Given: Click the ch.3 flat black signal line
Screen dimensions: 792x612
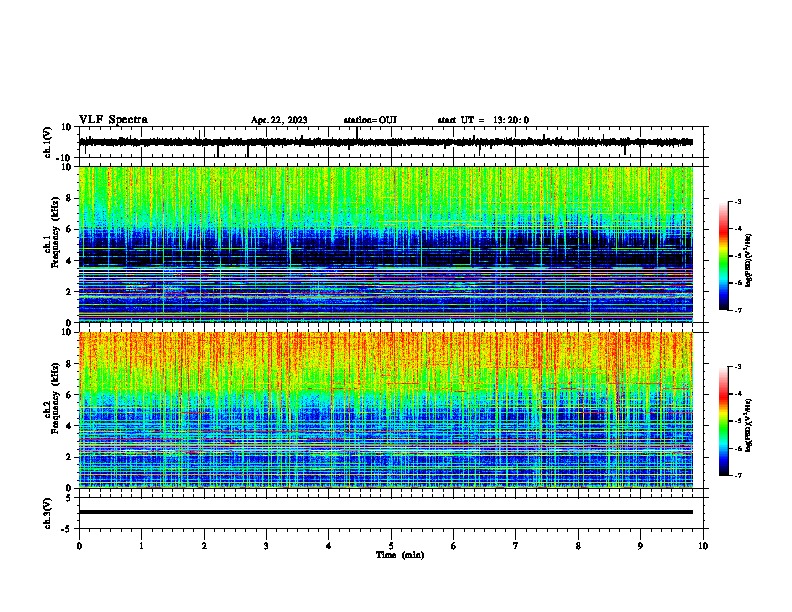Looking at the screenshot, I should pos(386,512).
